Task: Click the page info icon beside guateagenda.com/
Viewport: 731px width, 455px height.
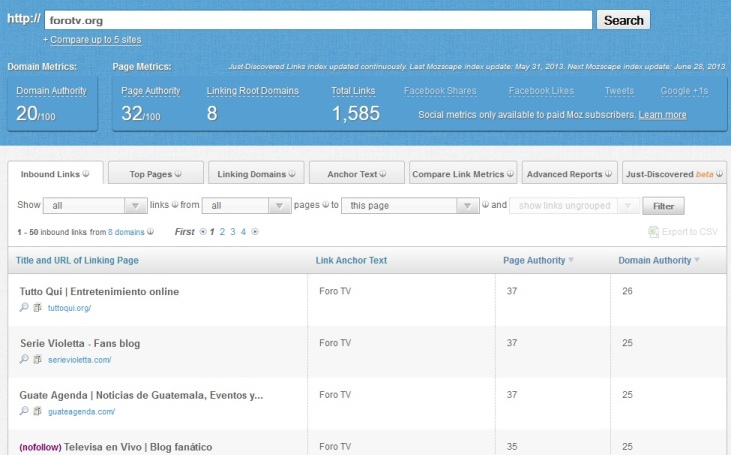Action: pos(37,411)
